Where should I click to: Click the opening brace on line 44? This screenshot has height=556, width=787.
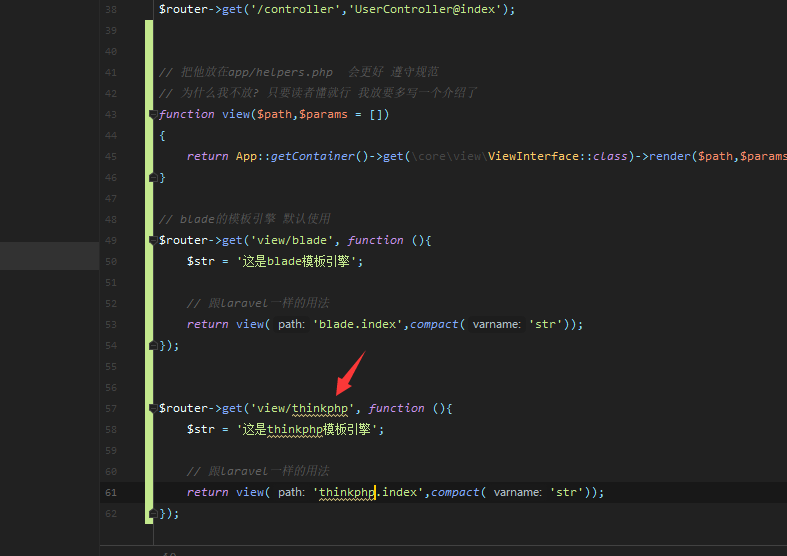point(162,135)
